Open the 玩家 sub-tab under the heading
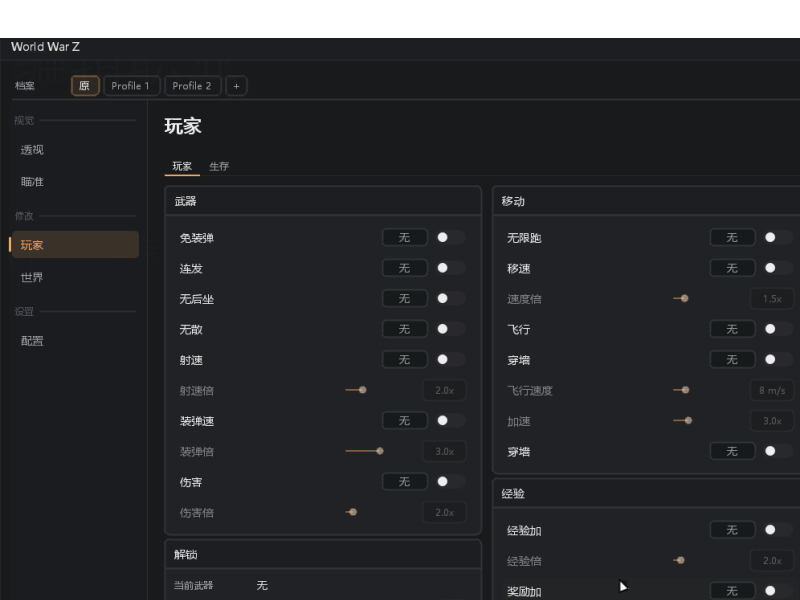Image resolution: width=800 pixels, height=600 pixels. [x=182, y=166]
